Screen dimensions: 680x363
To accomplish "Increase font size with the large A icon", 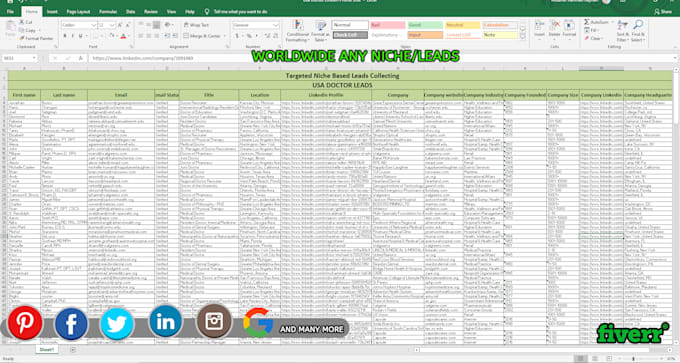I will click(120, 25).
